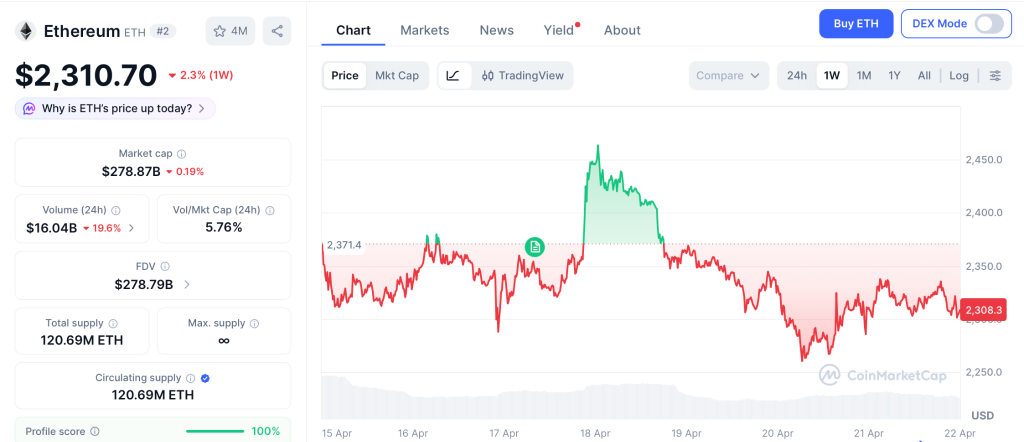The height and width of the screenshot is (442, 1024).
Task: Toggle the Log scale option
Action: [959, 76]
